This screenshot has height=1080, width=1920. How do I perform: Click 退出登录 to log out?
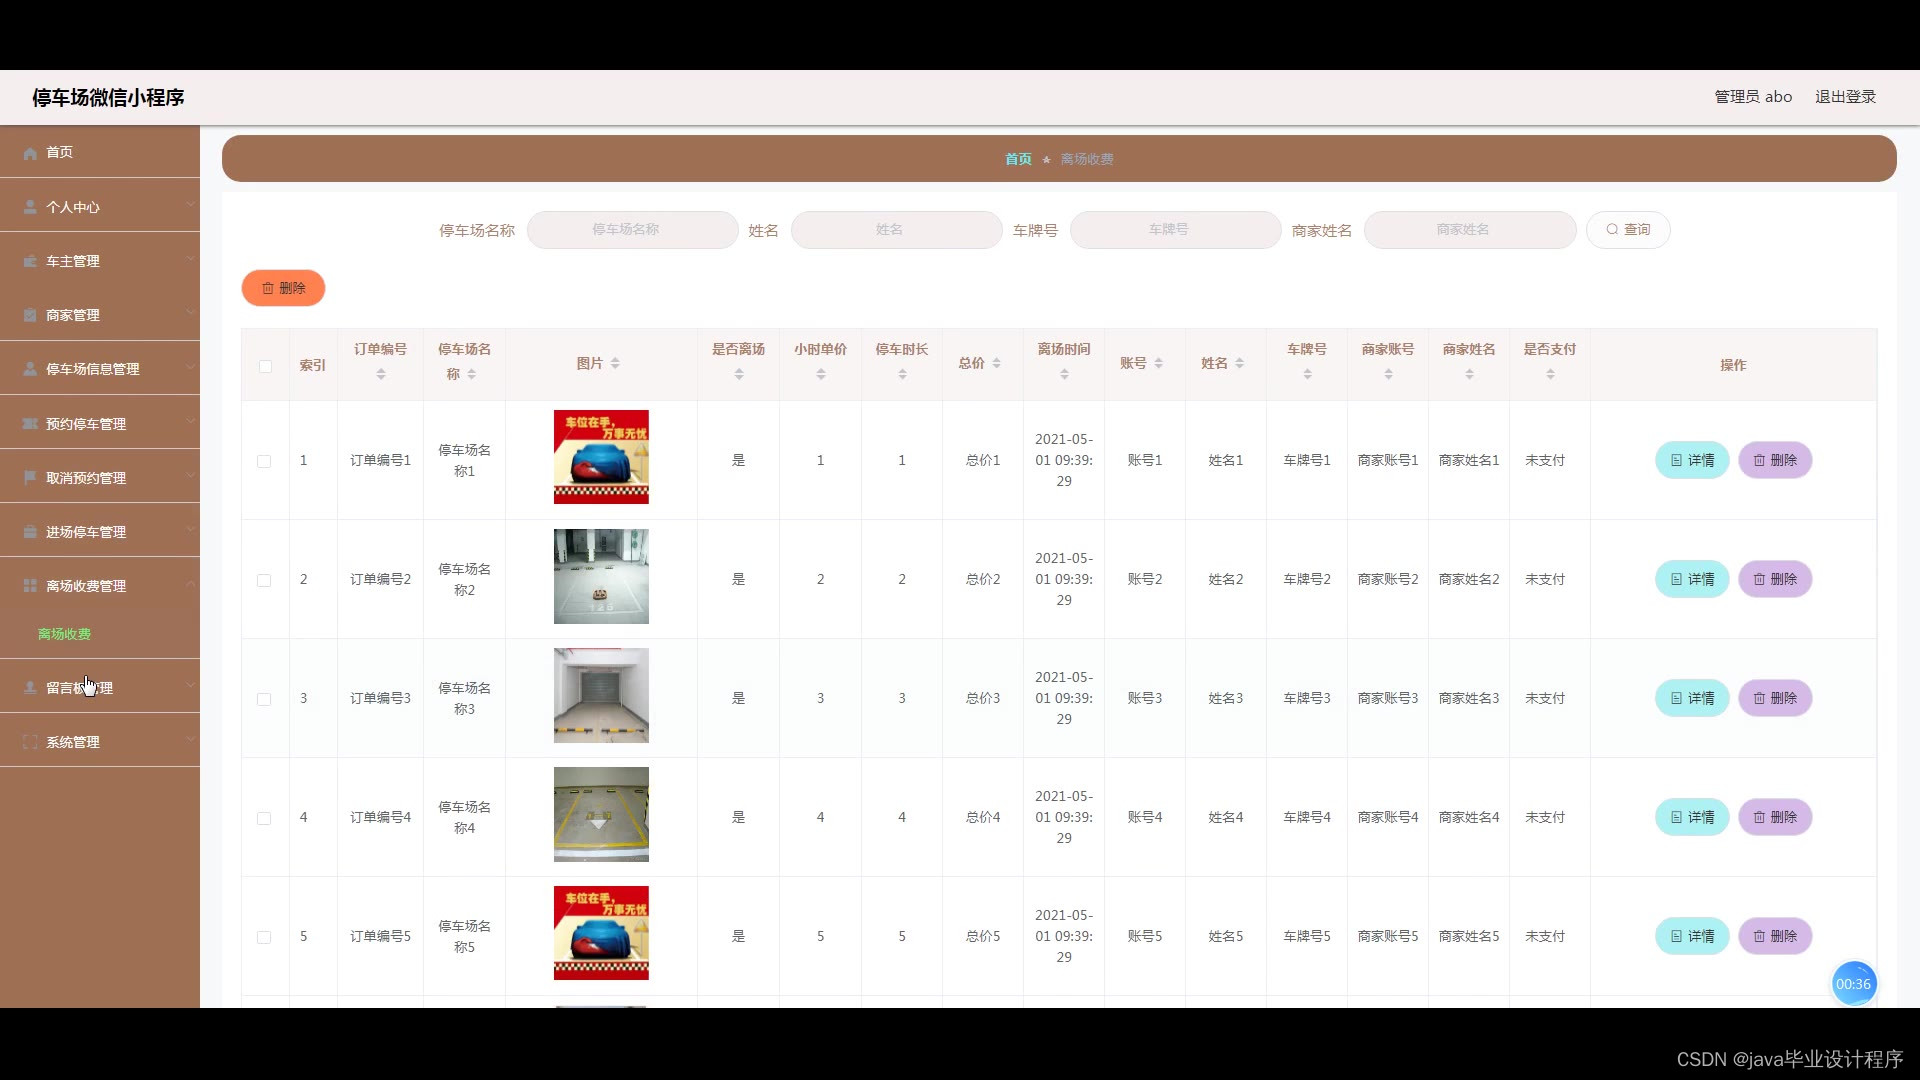pos(1845,97)
